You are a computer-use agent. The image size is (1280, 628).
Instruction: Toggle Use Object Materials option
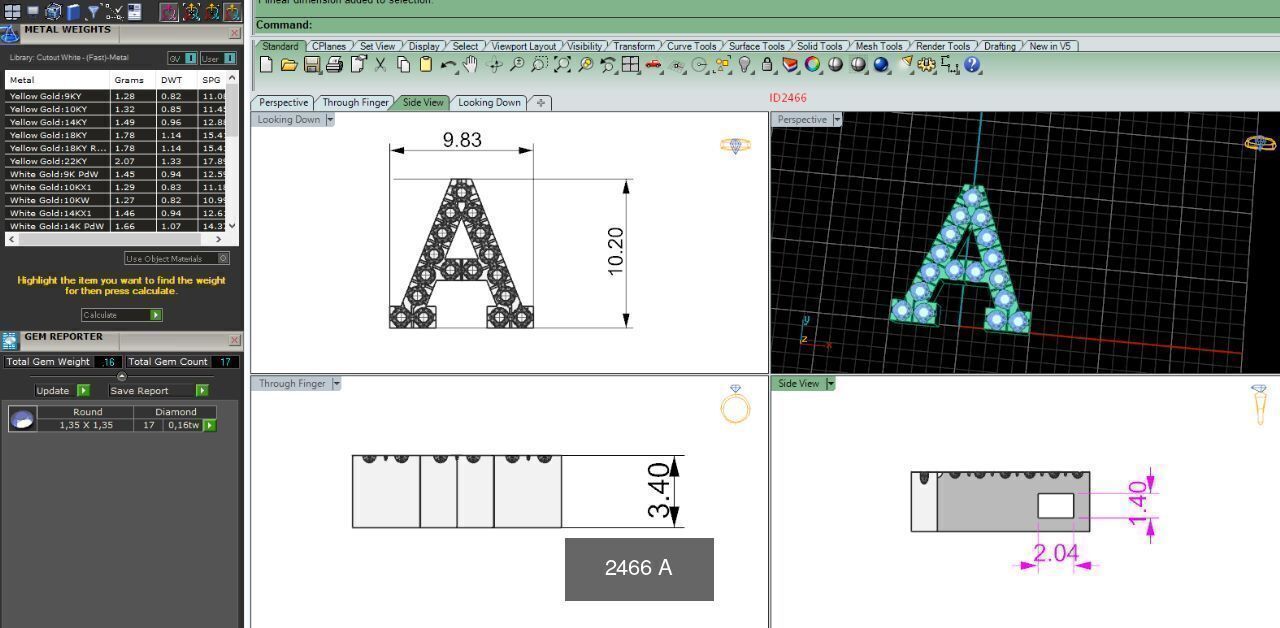click(x=176, y=258)
